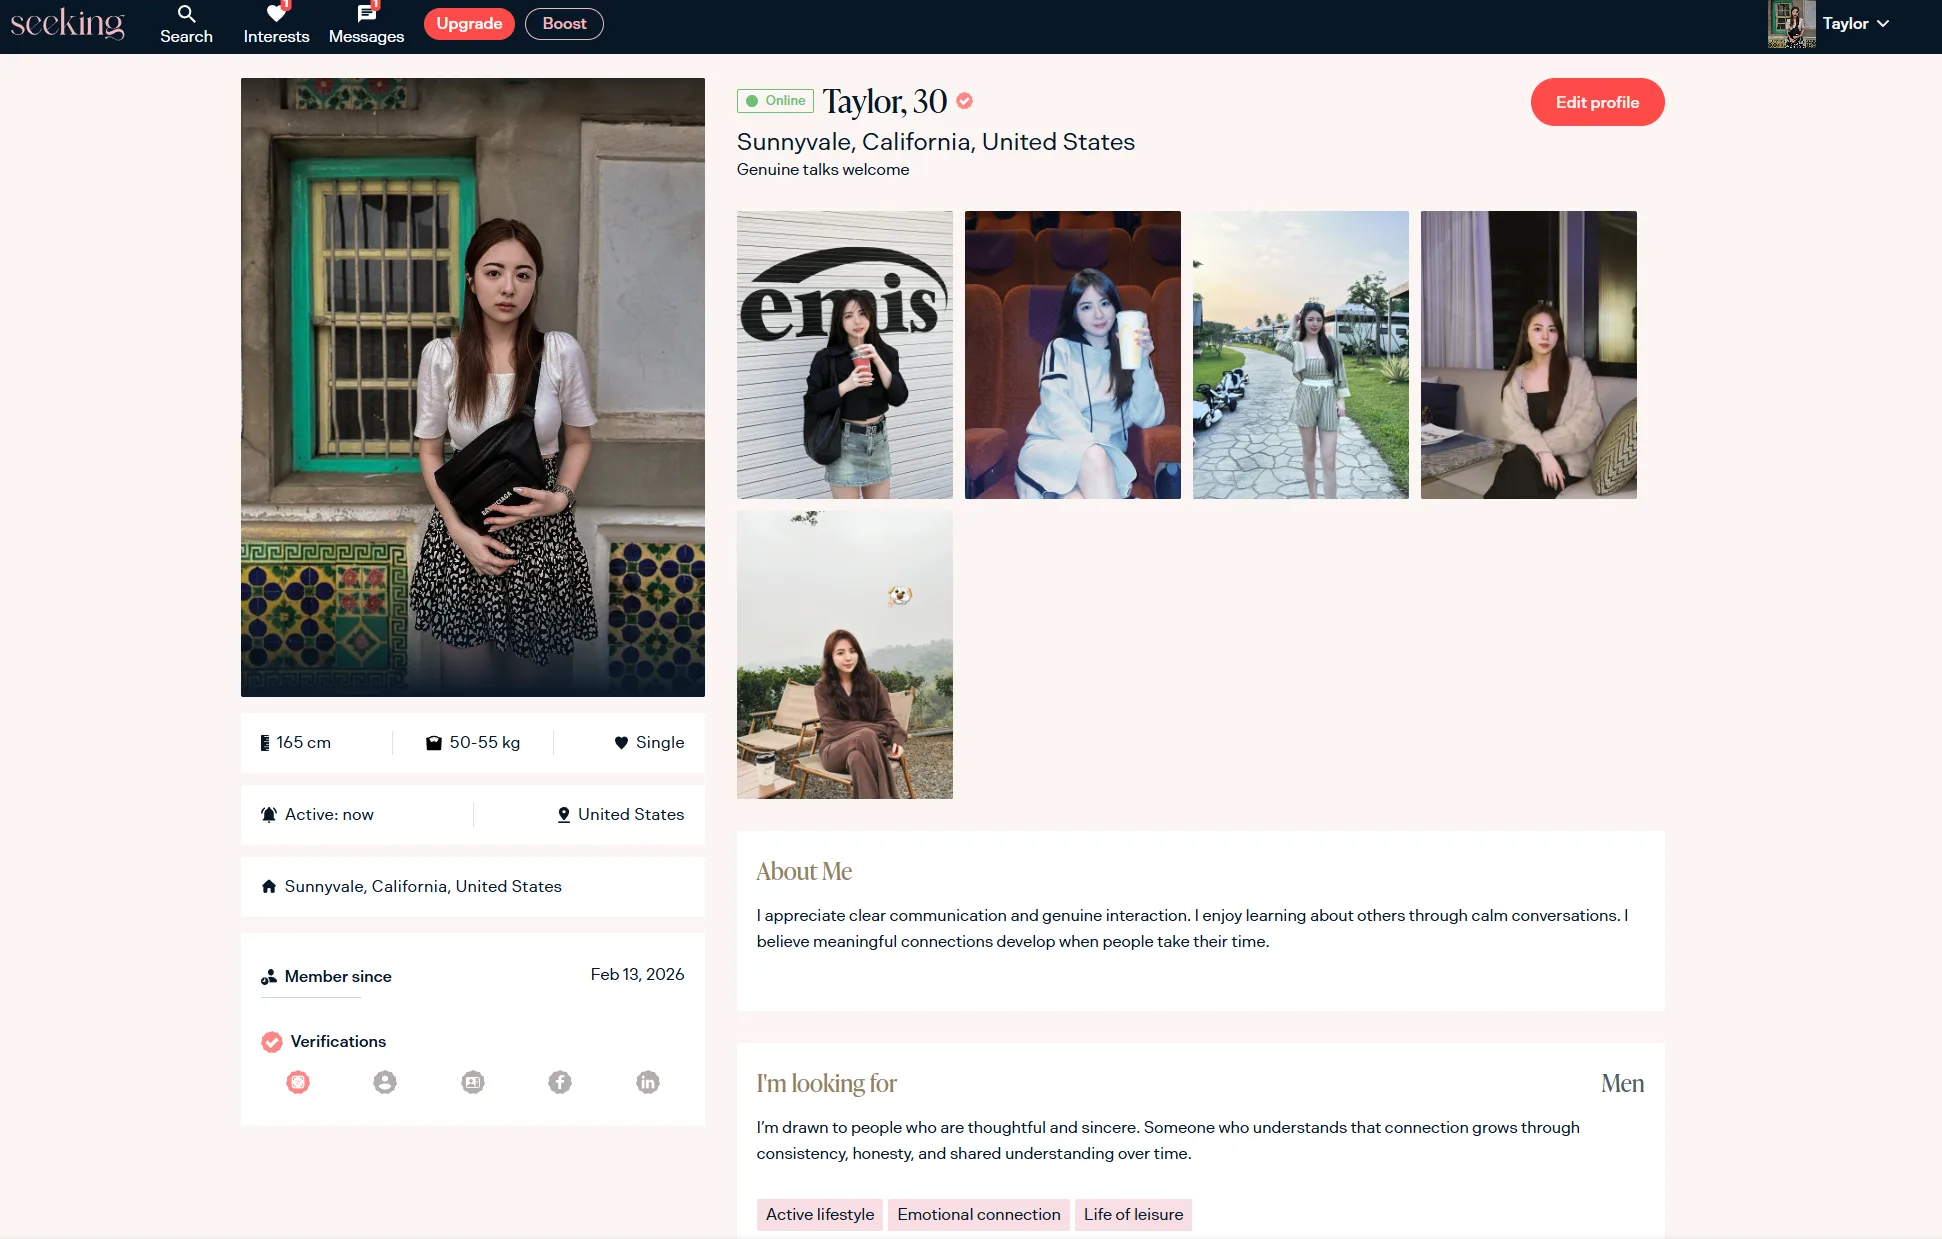Open the emis wall photo thumbnail

pyautogui.click(x=845, y=355)
